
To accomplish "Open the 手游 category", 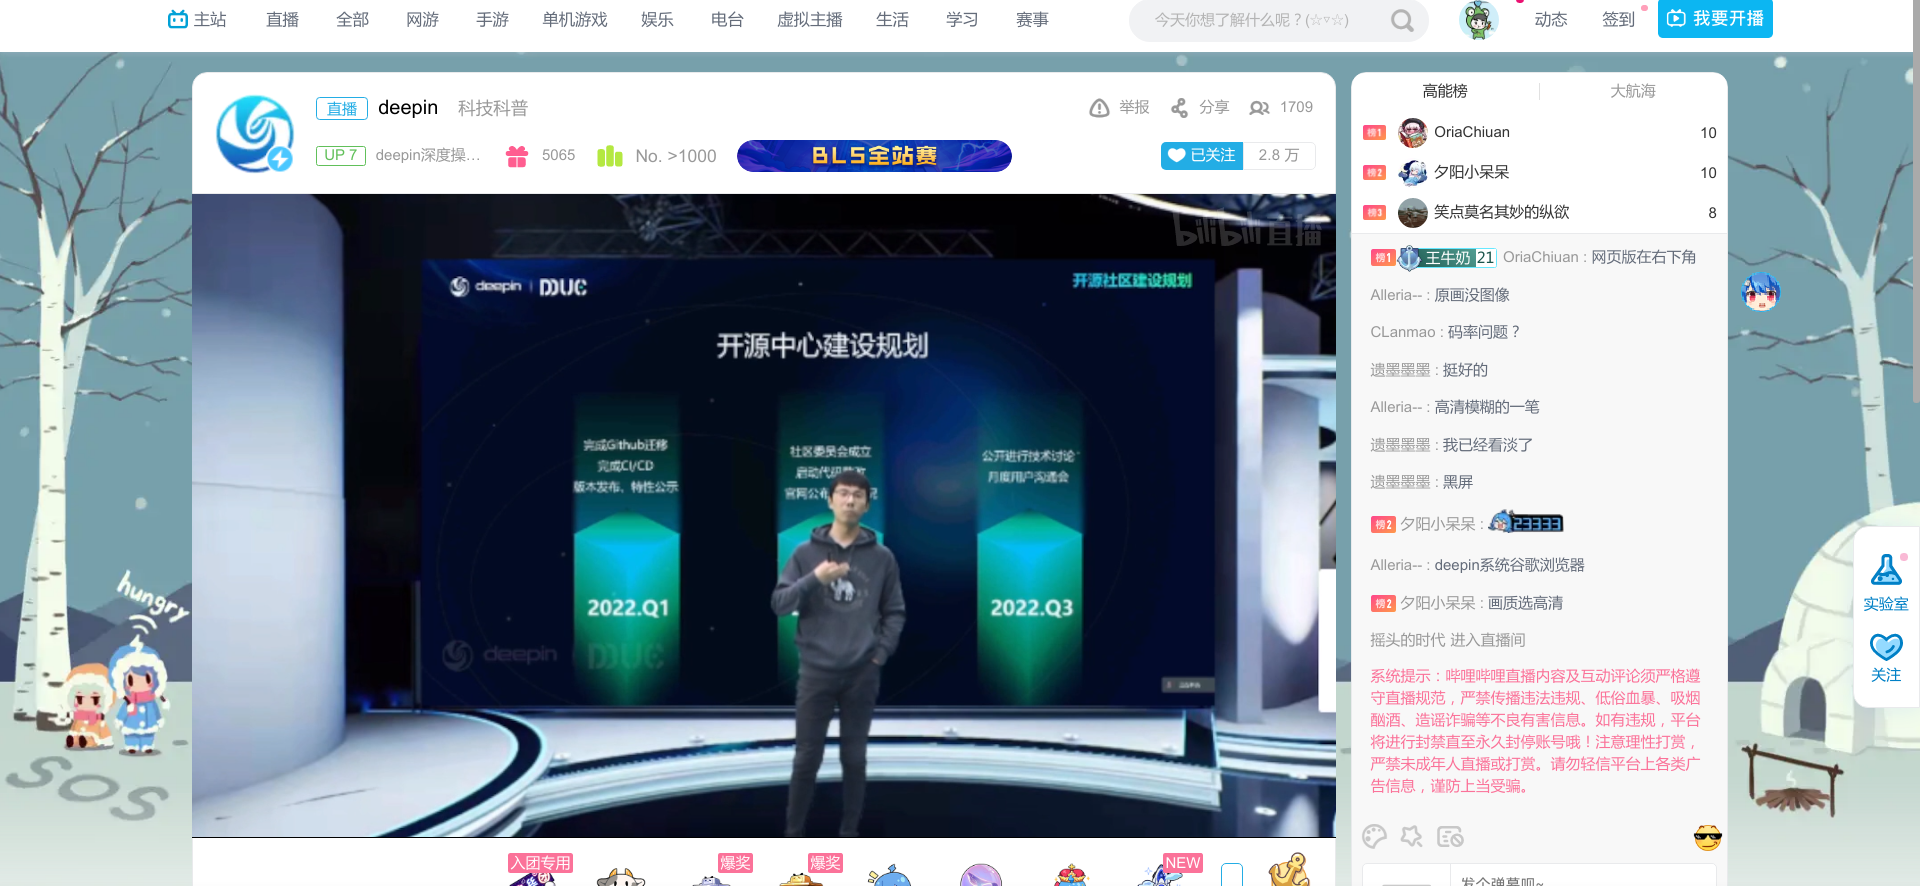I will click(493, 19).
